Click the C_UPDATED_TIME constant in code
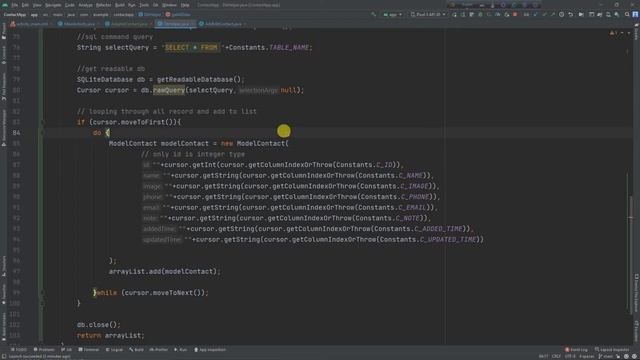This screenshot has height=360, width=640. (x=448, y=240)
